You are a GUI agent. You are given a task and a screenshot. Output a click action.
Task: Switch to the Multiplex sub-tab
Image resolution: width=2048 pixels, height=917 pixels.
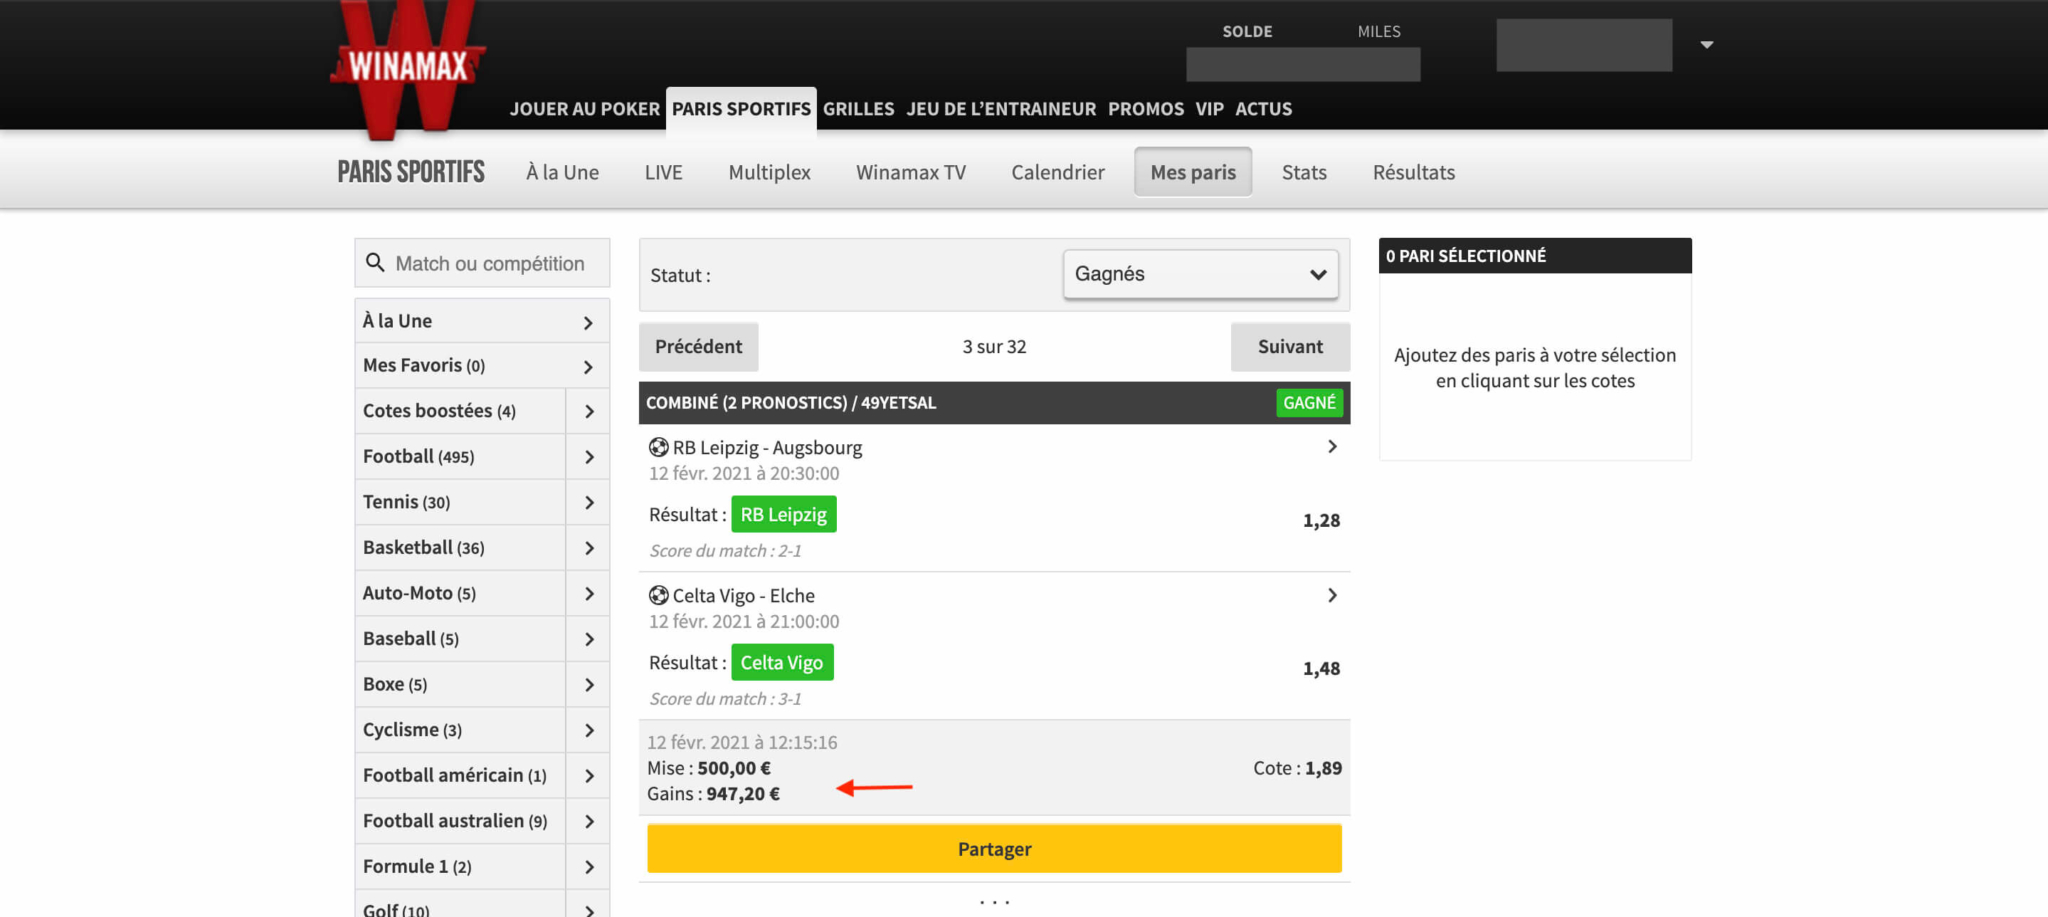pos(770,172)
